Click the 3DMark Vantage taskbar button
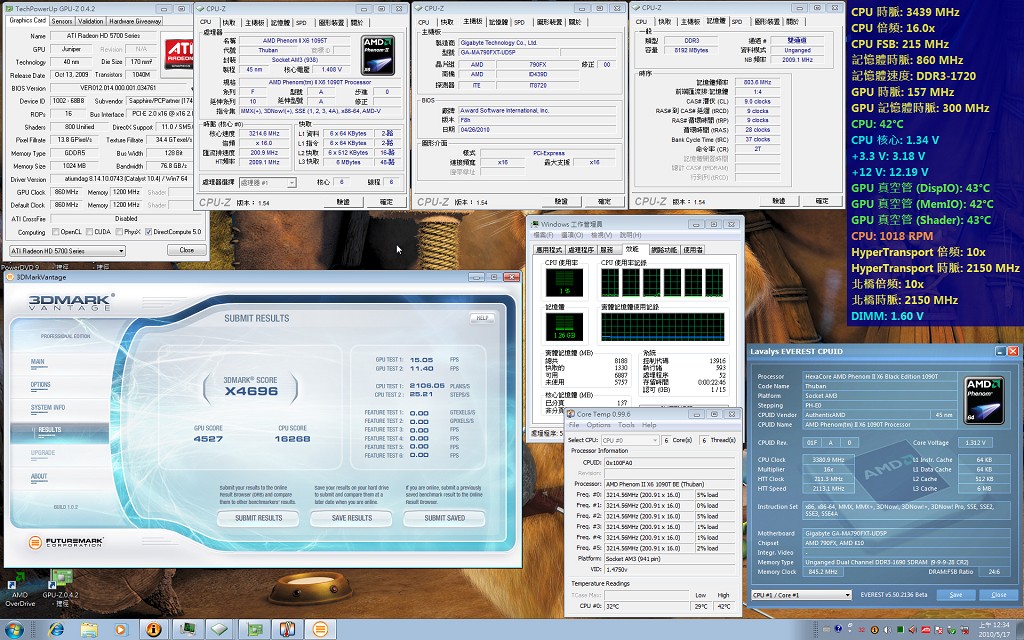This screenshot has height=640, width=1024. 320,630
